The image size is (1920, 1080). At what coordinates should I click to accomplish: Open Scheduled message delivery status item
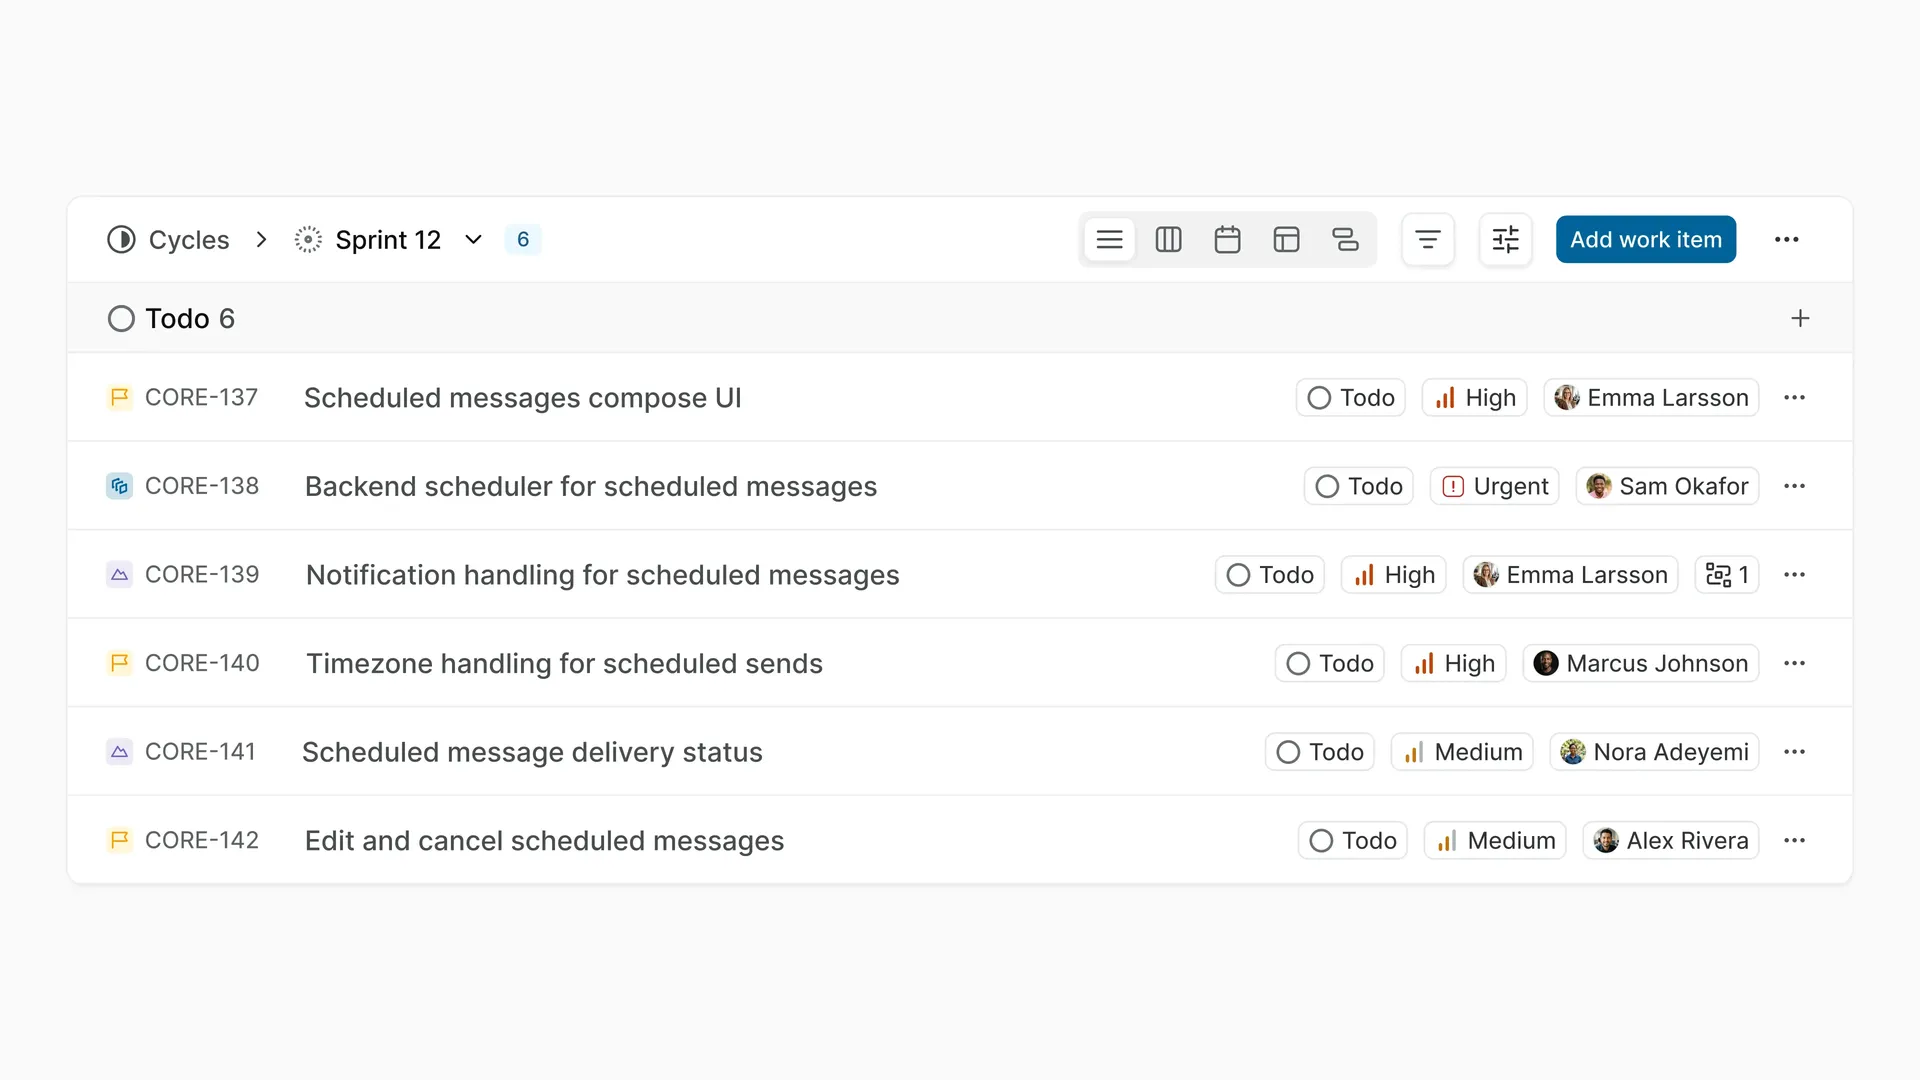(532, 752)
